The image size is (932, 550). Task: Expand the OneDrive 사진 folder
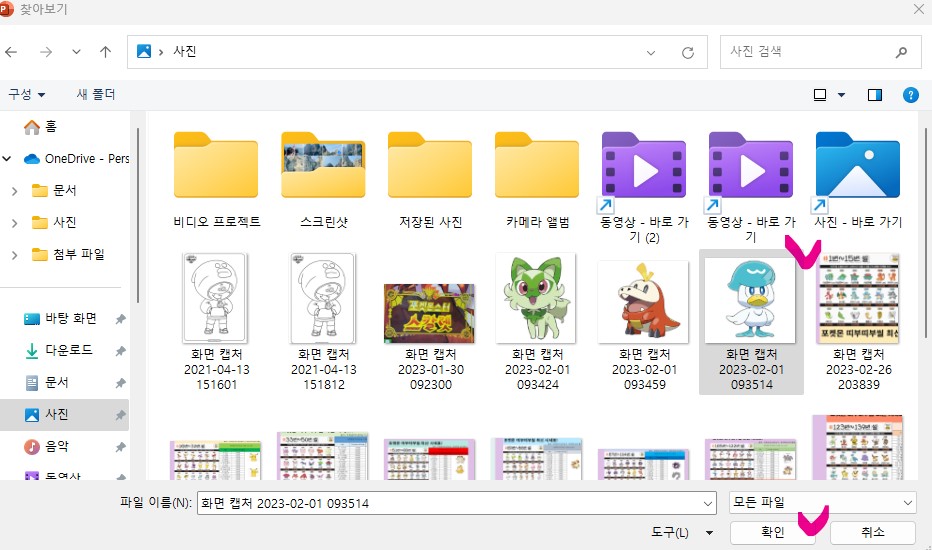[15, 223]
